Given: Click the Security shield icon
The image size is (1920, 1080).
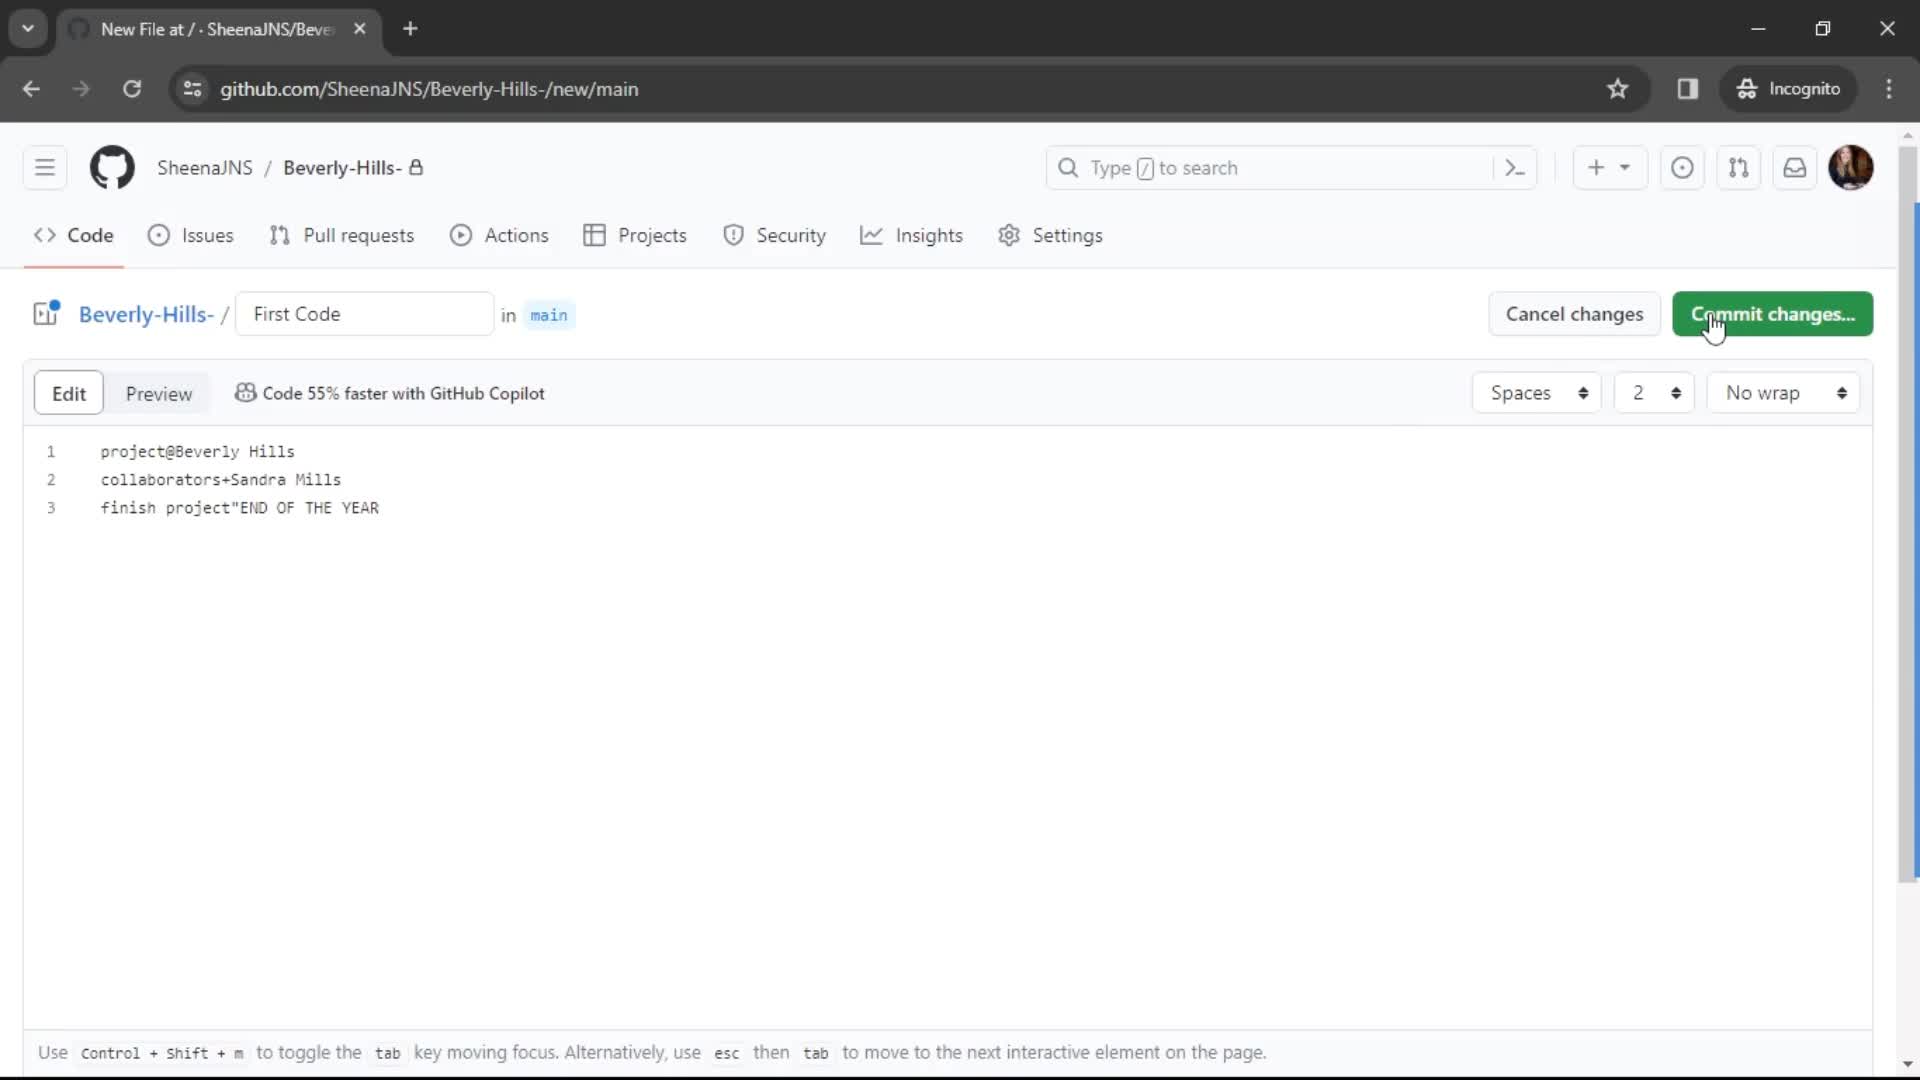Looking at the screenshot, I should click(733, 235).
